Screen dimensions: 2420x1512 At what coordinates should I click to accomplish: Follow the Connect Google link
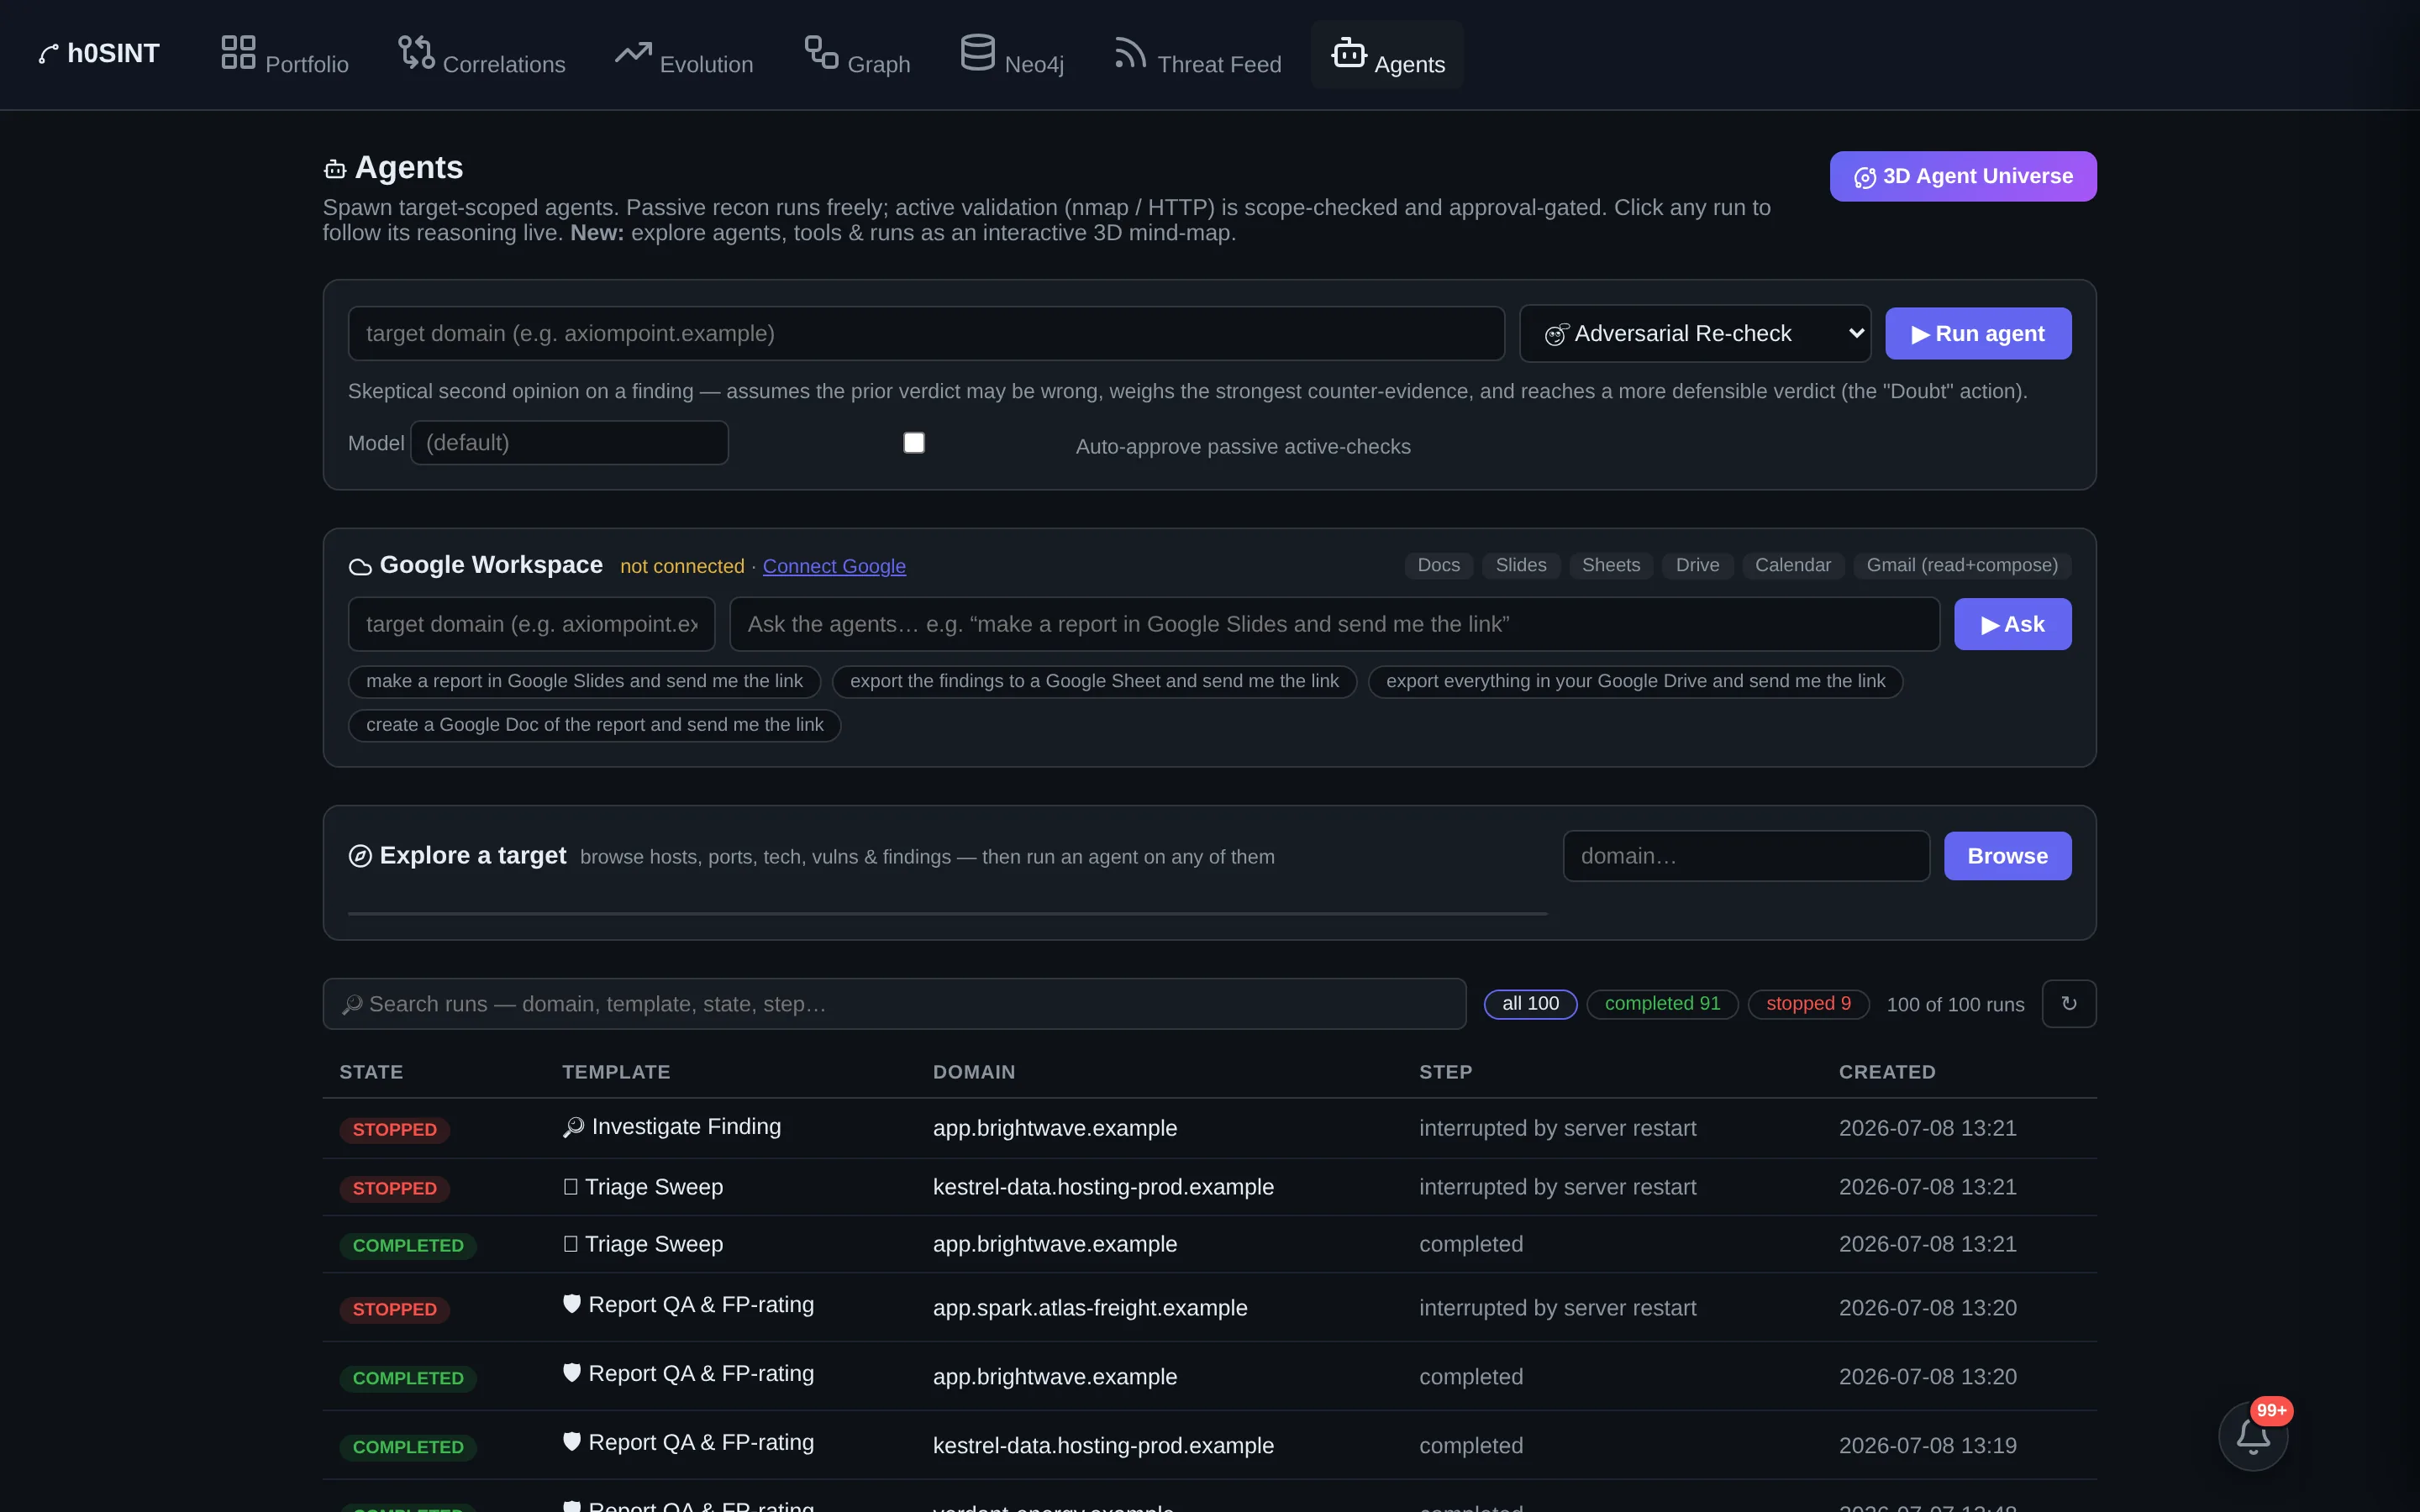[834, 567]
